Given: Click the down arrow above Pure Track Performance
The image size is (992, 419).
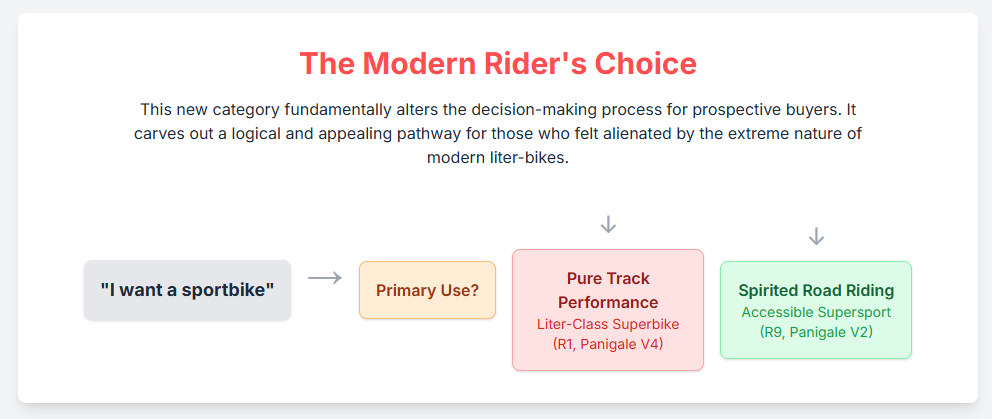Looking at the screenshot, I should coord(608,224).
